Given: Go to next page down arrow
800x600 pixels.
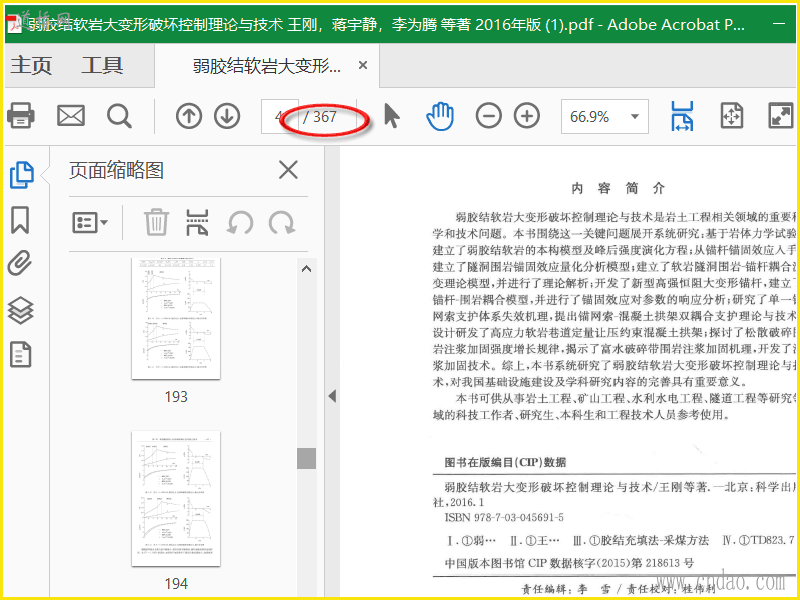Looking at the screenshot, I should coord(227,116).
